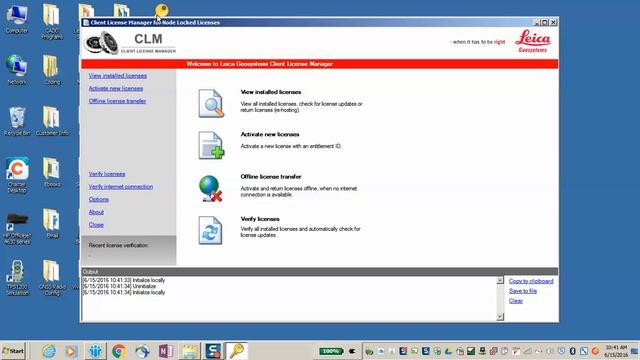Click the 'View installed licenses' heading in main panel
The image size is (640, 360).
271,92
